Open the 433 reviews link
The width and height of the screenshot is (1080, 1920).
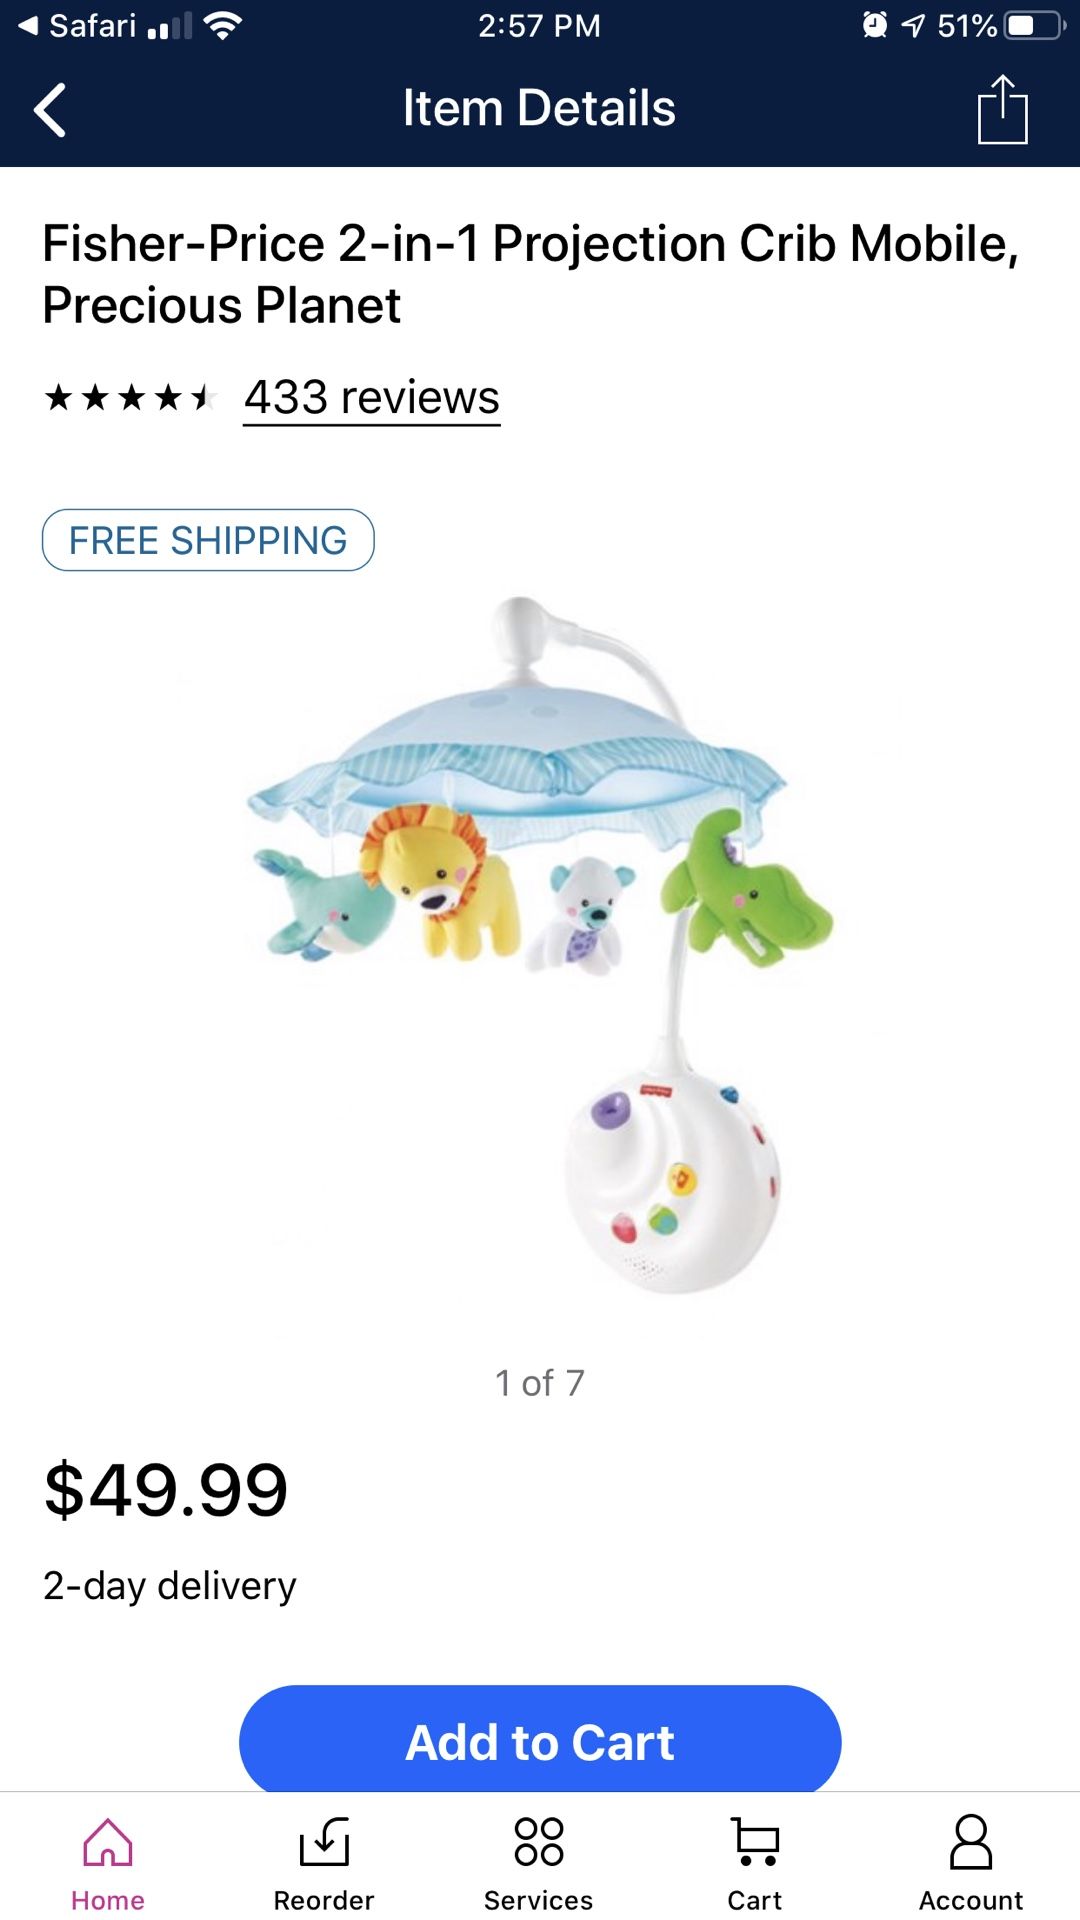pos(372,398)
